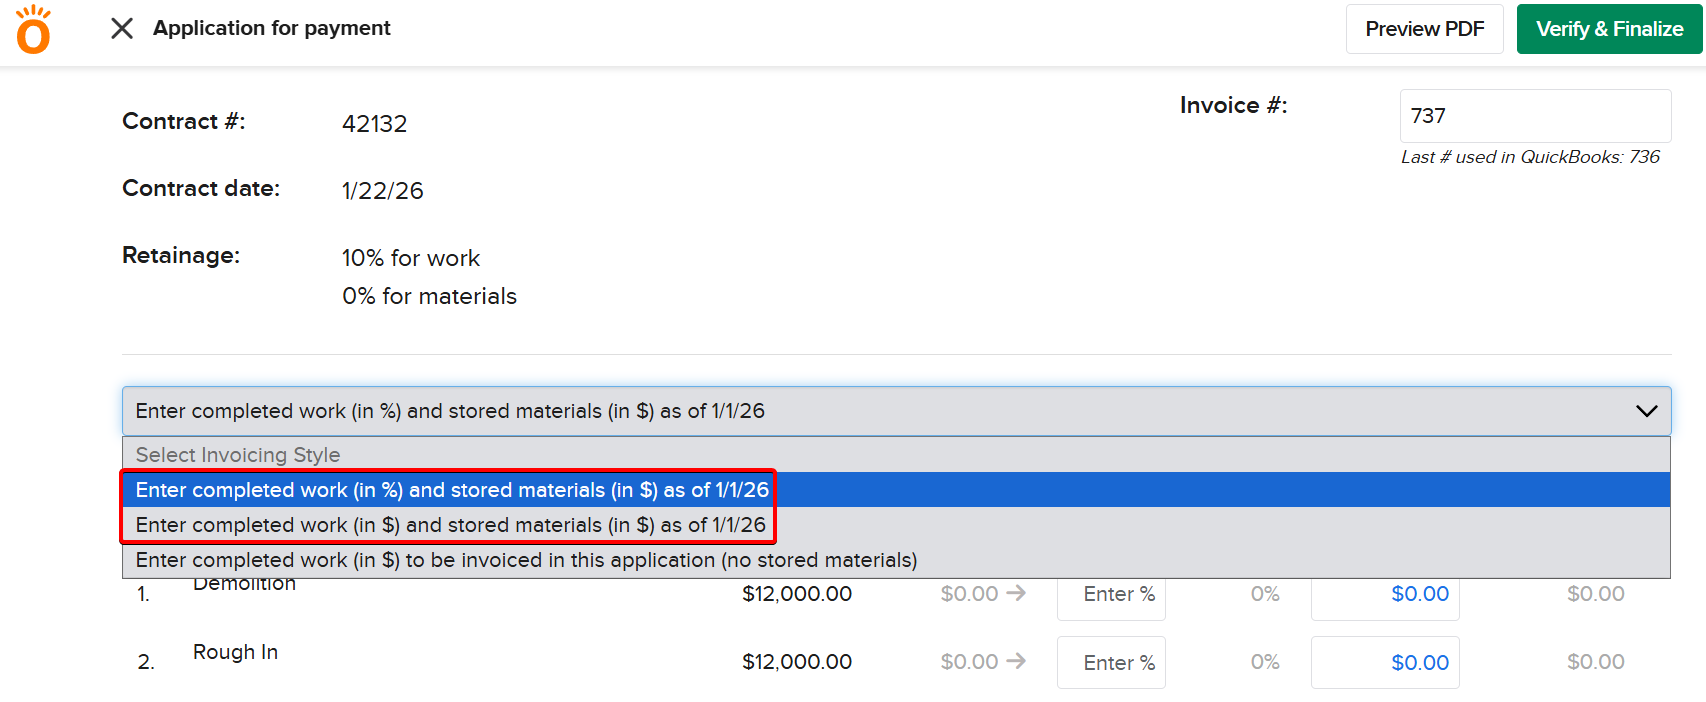Select the blue $0.00 field for Demolition
The image size is (1706, 702).
(1385, 595)
